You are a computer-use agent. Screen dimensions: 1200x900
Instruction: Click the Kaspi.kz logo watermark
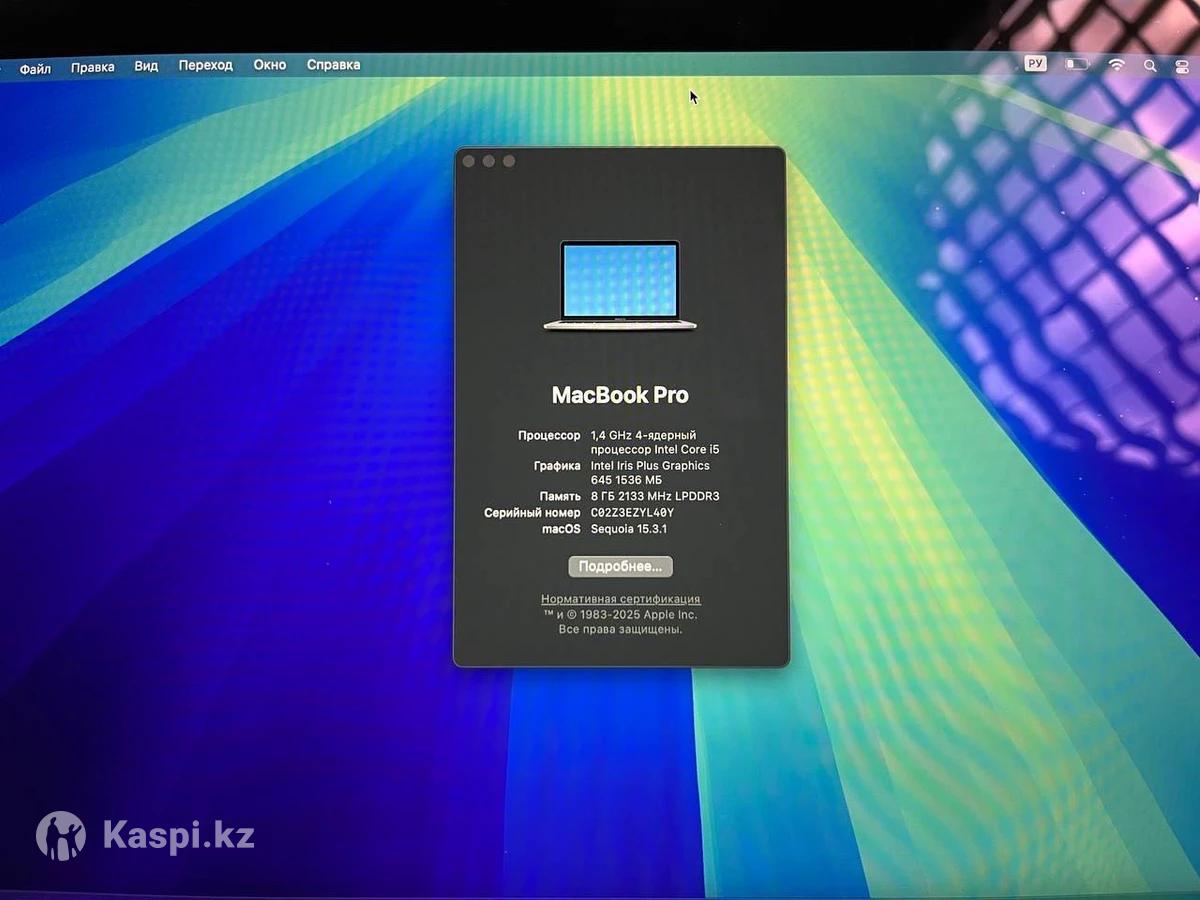(x=145, y=836)
